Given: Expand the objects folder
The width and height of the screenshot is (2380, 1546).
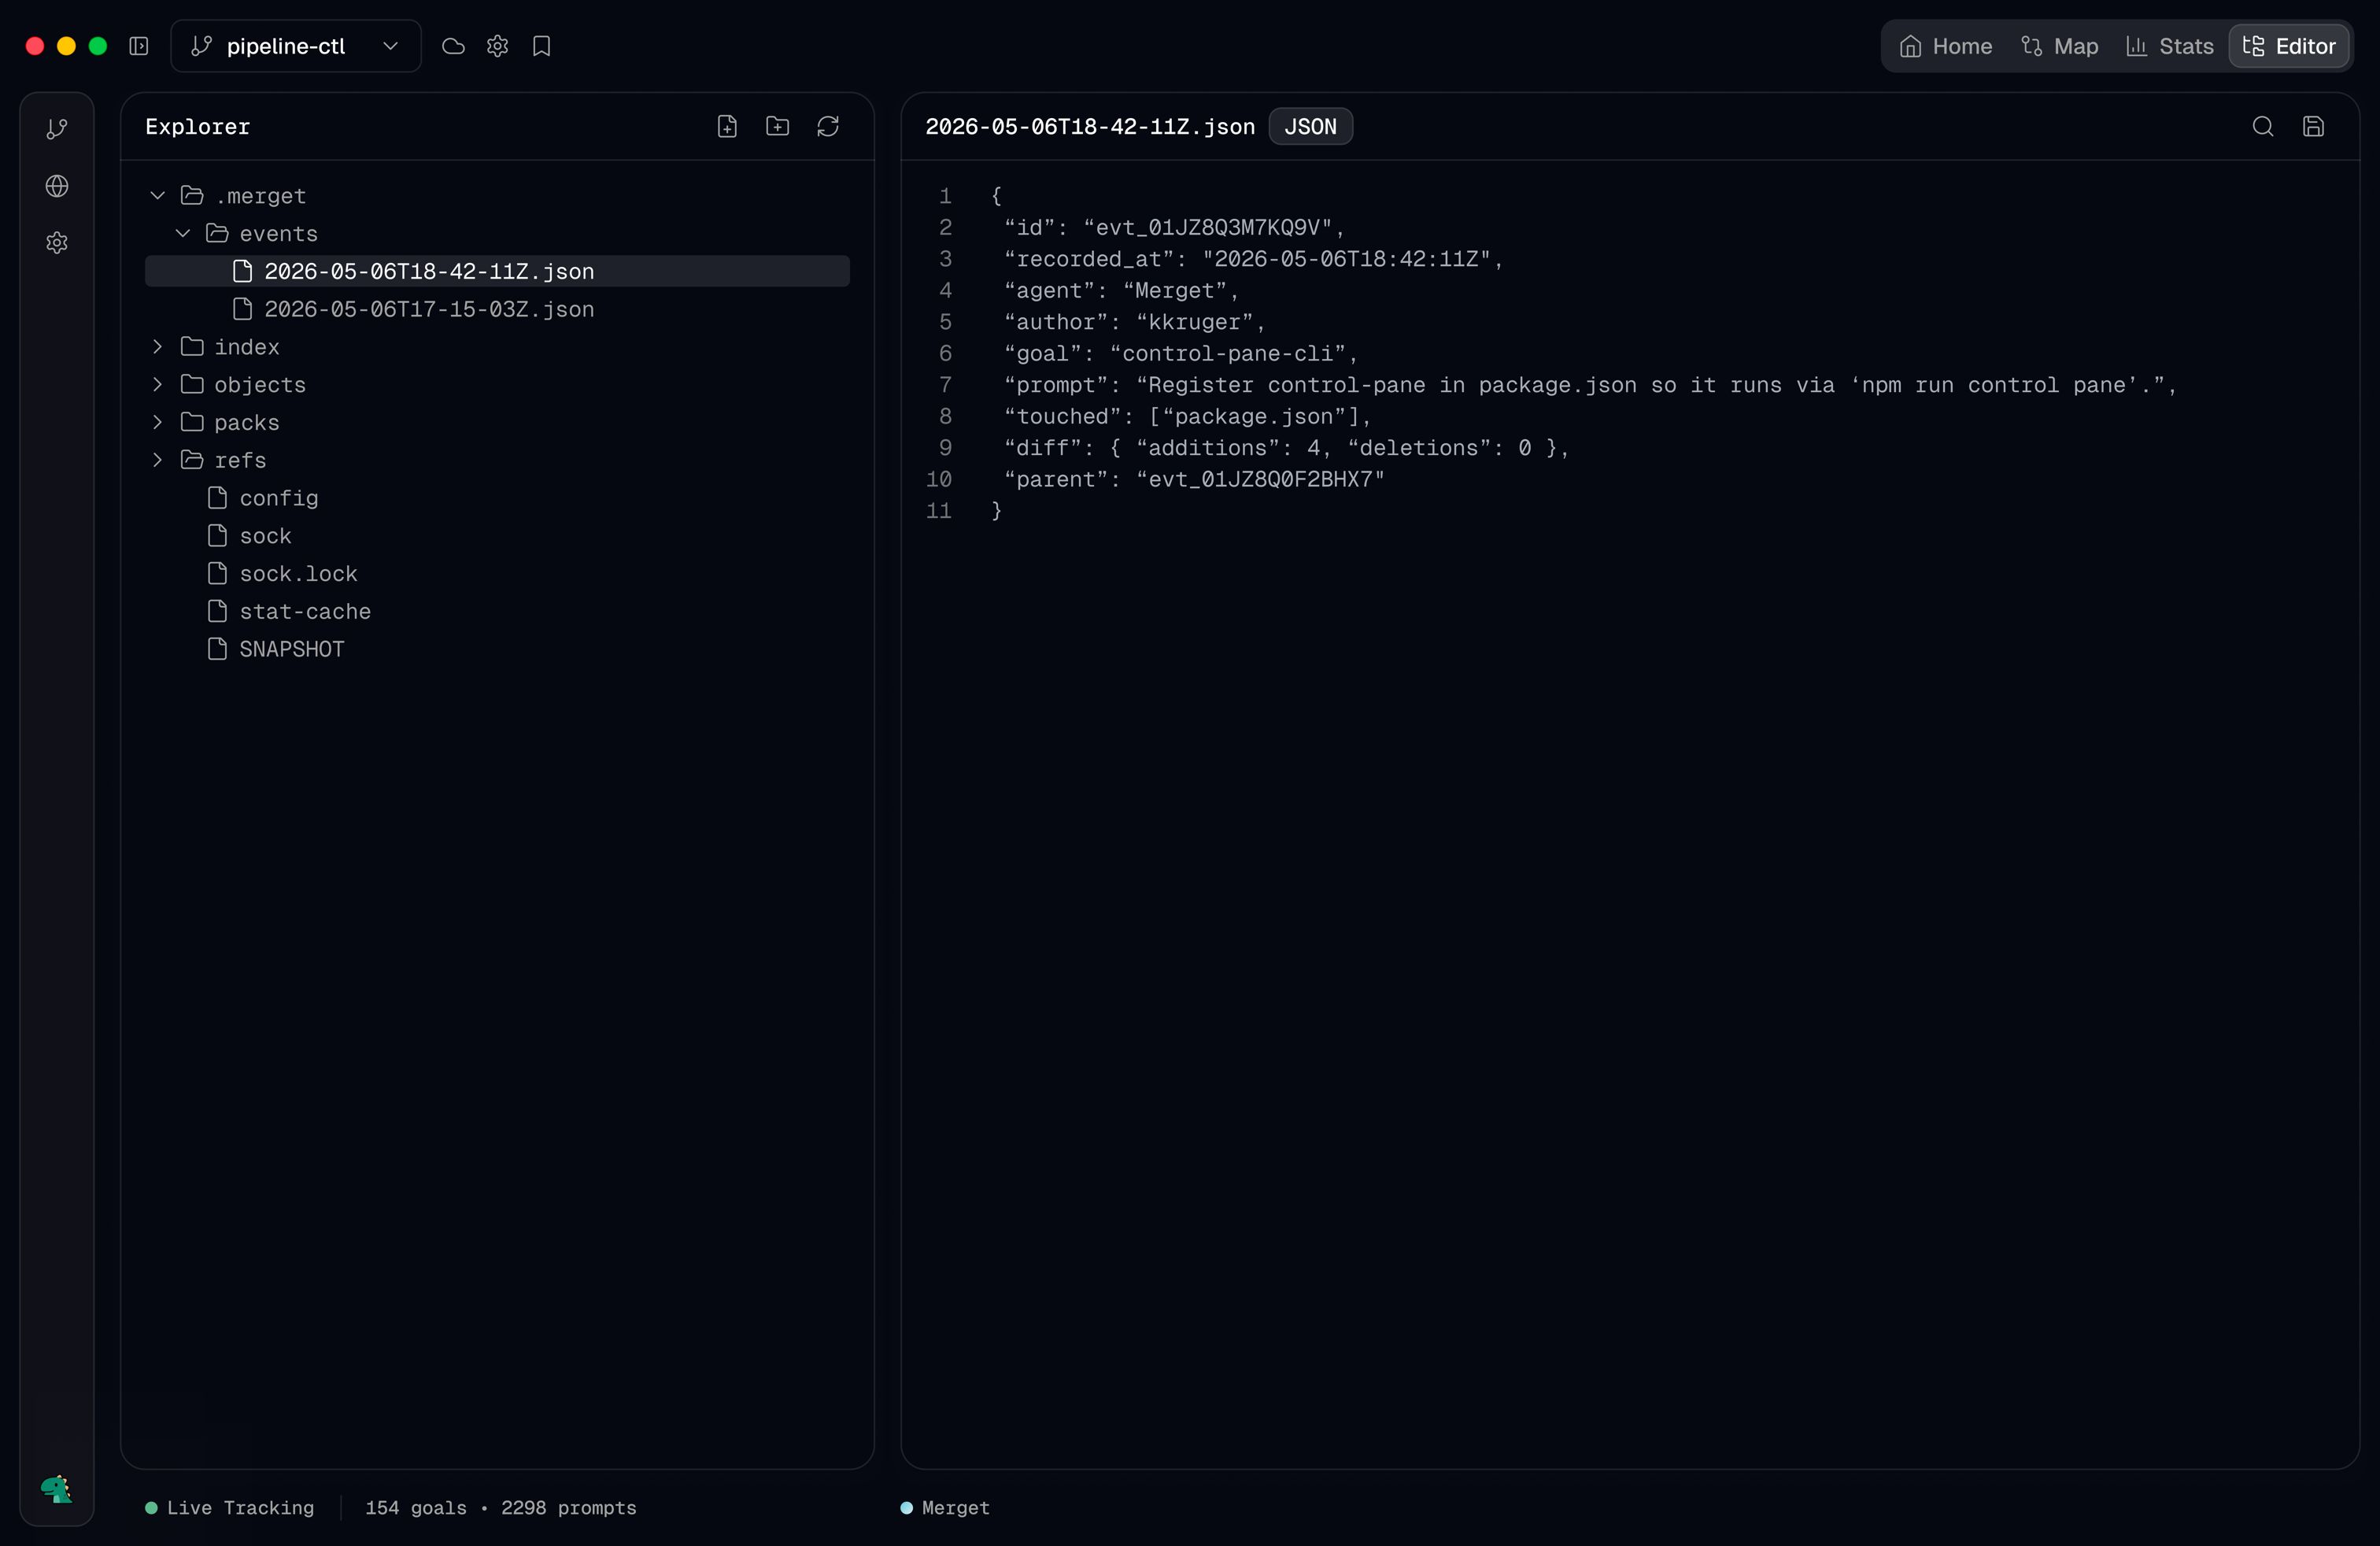Looking at the screenshot, I should (157, 384).
